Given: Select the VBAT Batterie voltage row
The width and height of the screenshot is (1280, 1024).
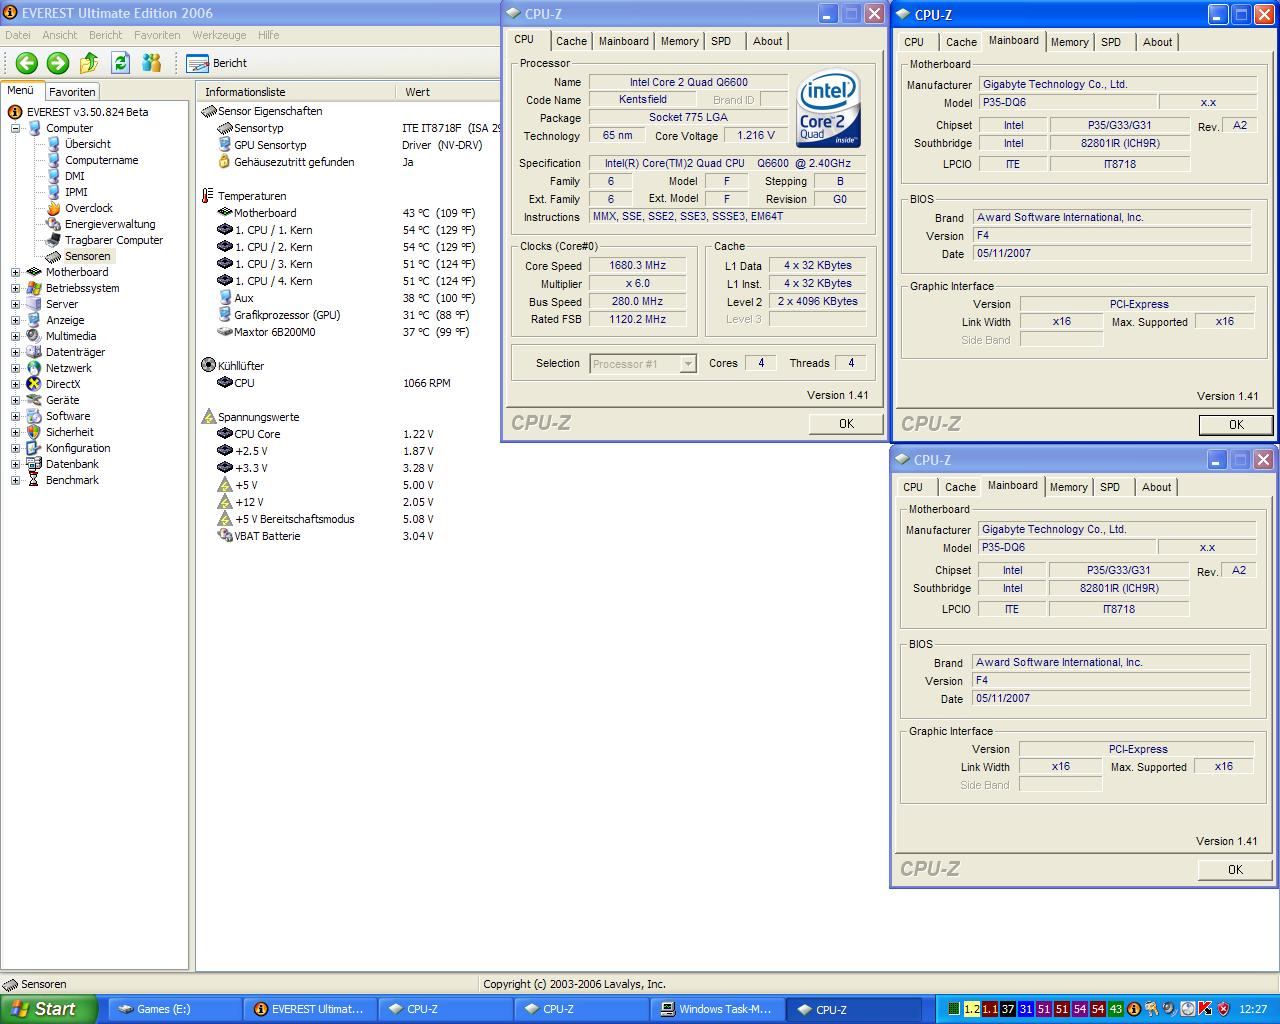Looking at the screenshot, I should [348, 536].
